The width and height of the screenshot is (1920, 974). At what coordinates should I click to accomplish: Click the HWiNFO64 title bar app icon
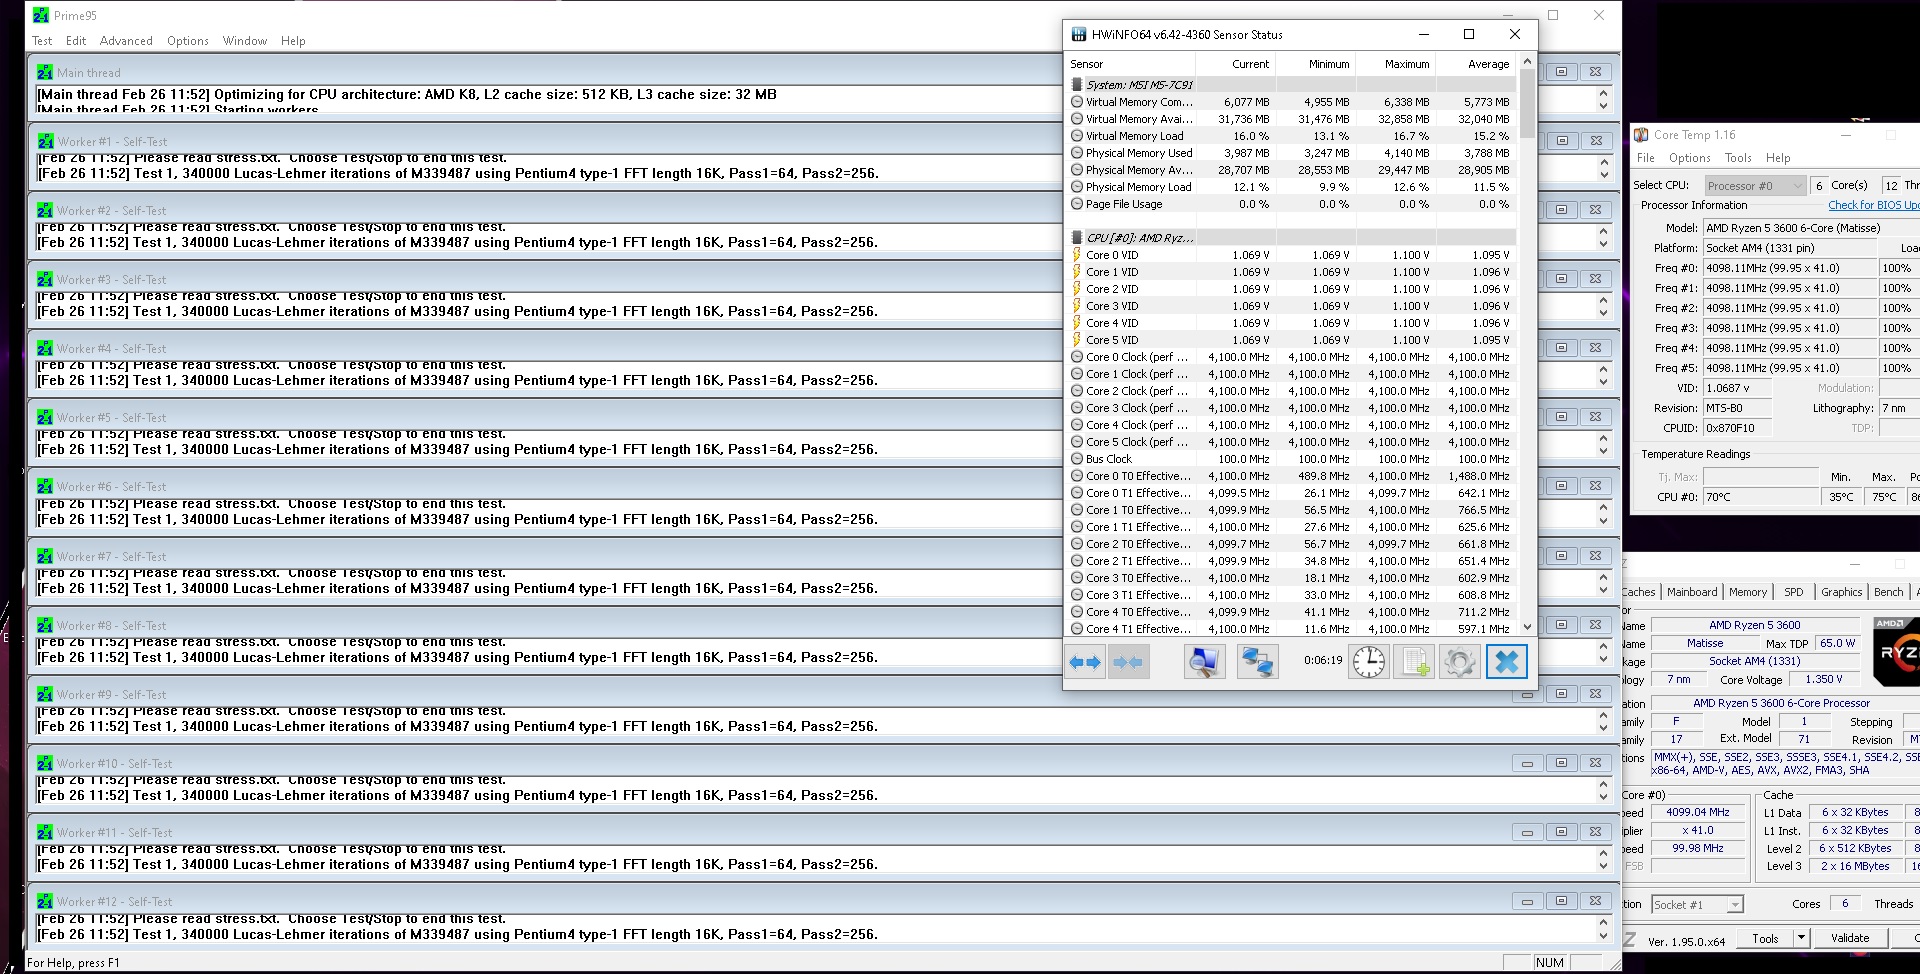pyautogui.click(x=1079, y=34)
